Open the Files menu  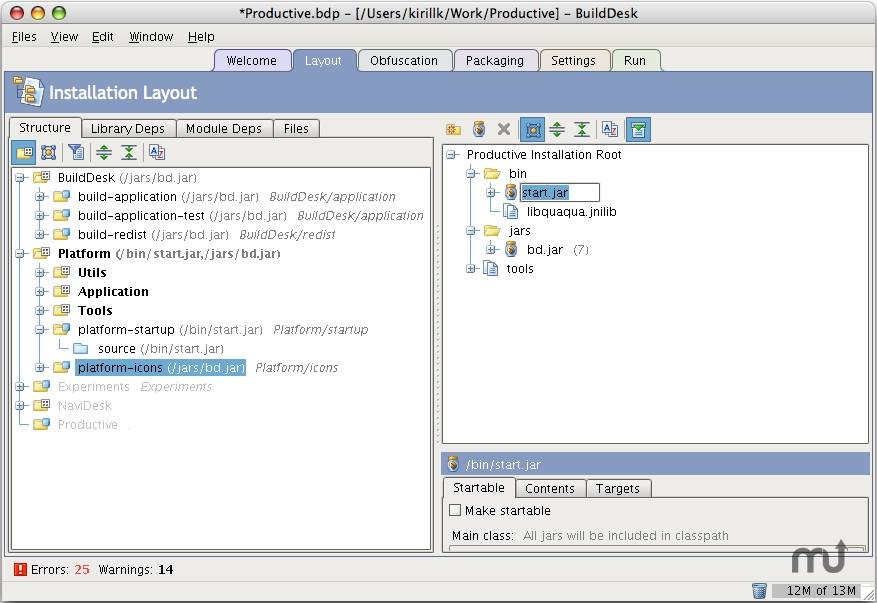click(24, 37)
